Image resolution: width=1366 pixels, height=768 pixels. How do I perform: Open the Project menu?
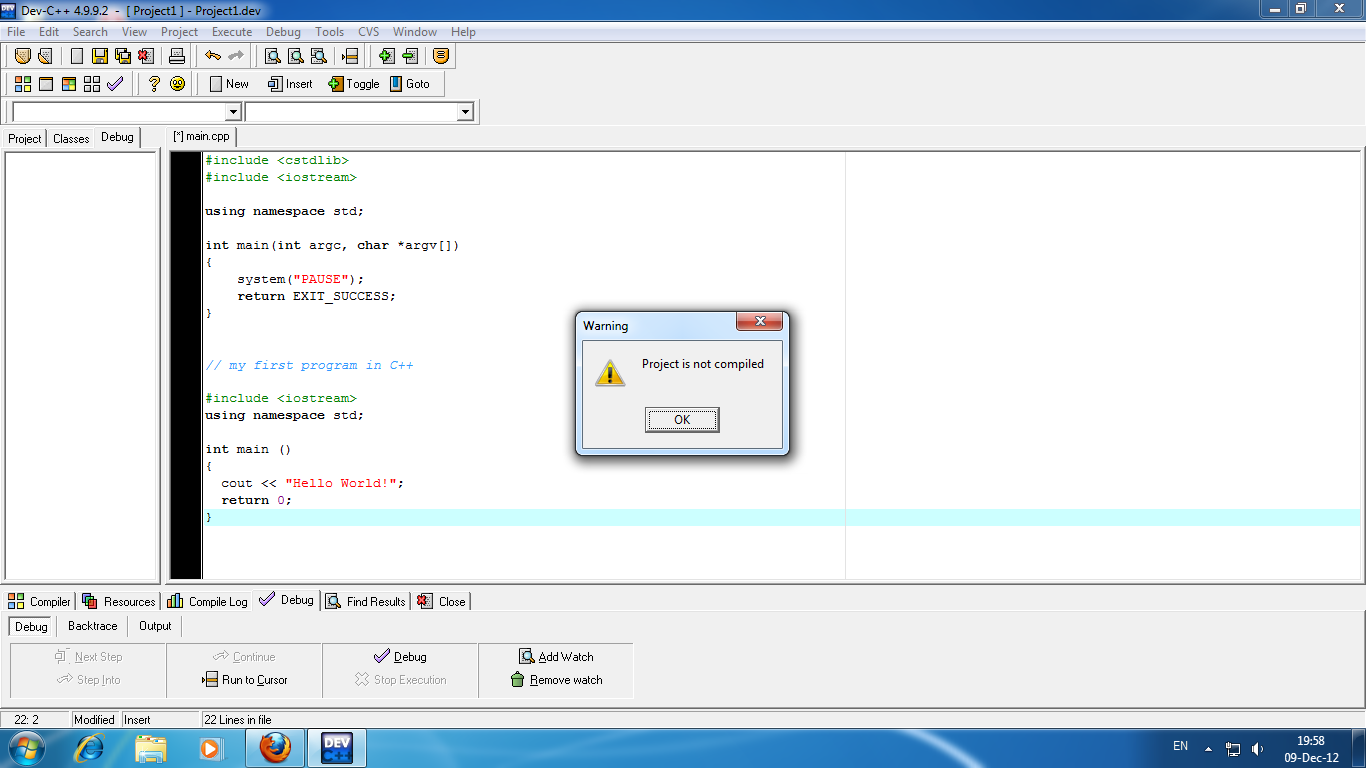coord(180,32)
